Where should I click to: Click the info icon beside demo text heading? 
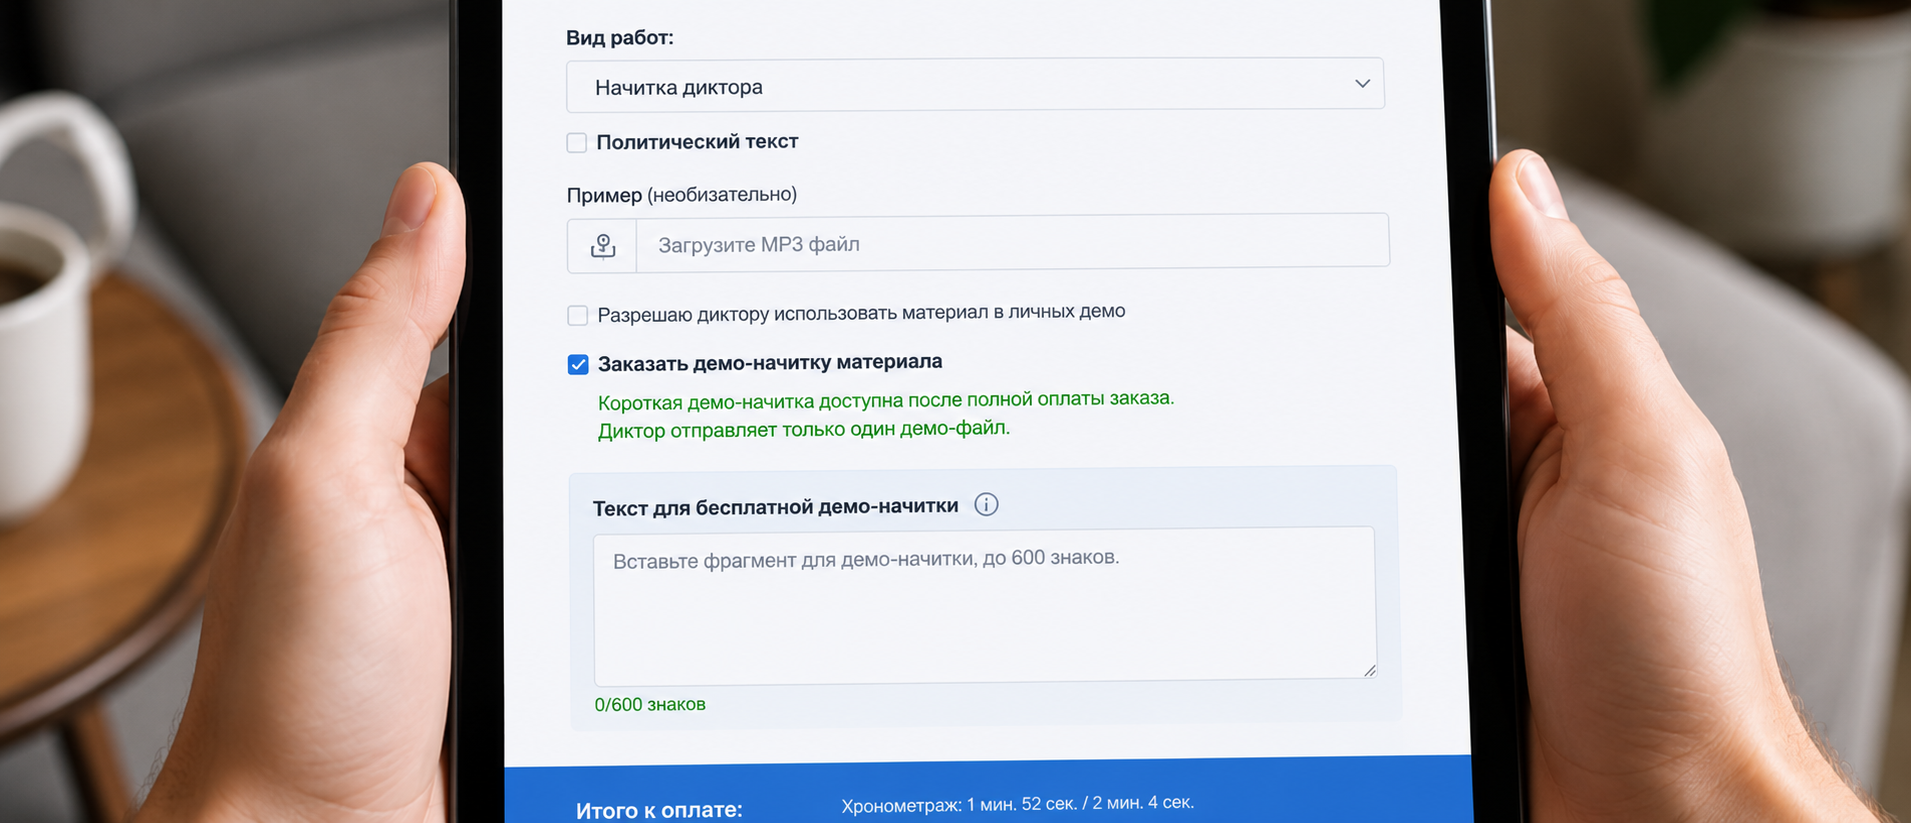coord(986,504)
